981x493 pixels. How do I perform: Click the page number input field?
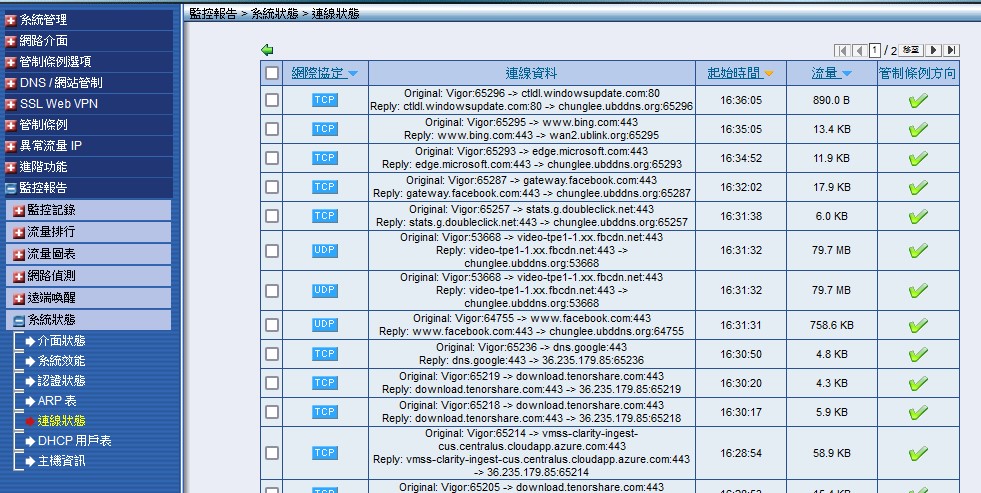(875, 50)
